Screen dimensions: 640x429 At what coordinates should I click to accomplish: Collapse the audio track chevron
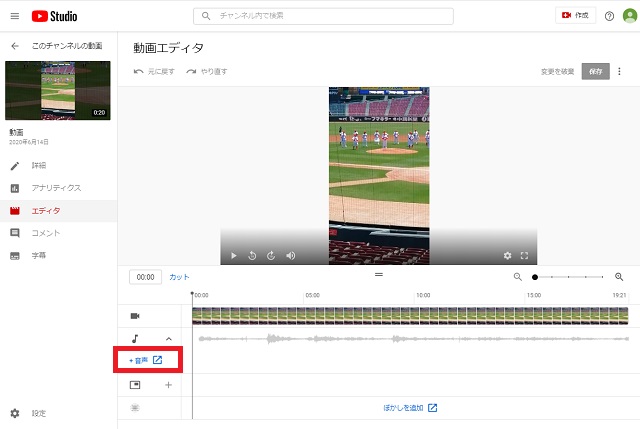169,339
